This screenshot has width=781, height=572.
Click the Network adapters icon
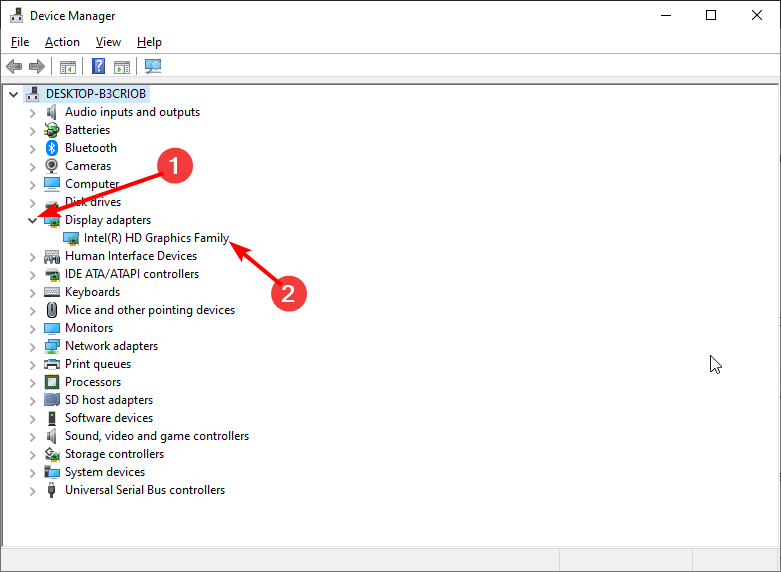click(x=52, y=346)
